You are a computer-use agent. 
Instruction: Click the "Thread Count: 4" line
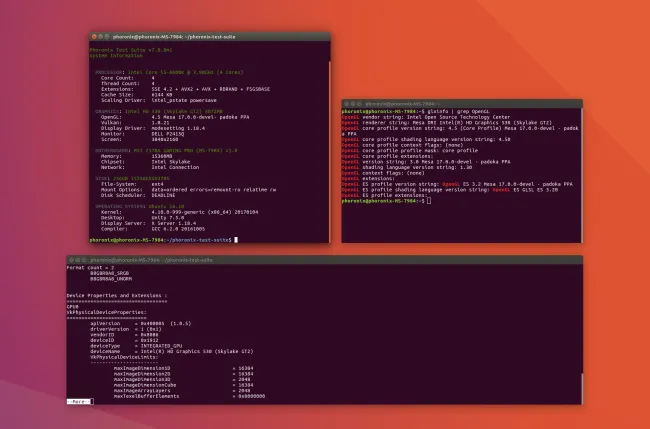[128, 83]
